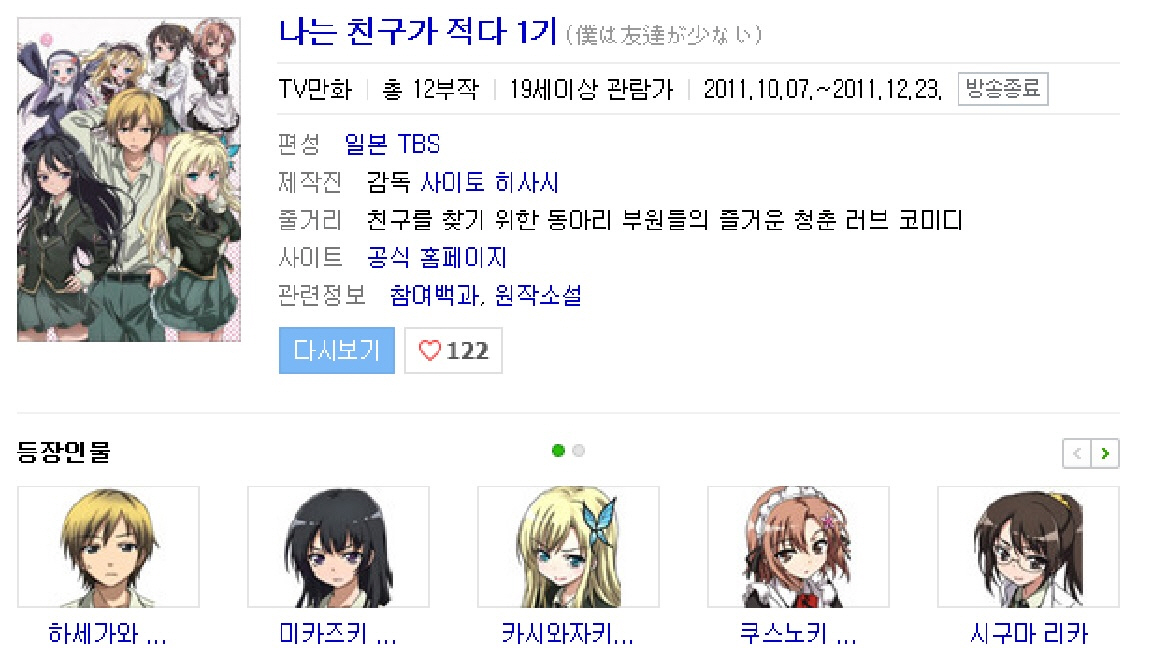Open the 하세가와 character thumbnail

coord(109,547)
